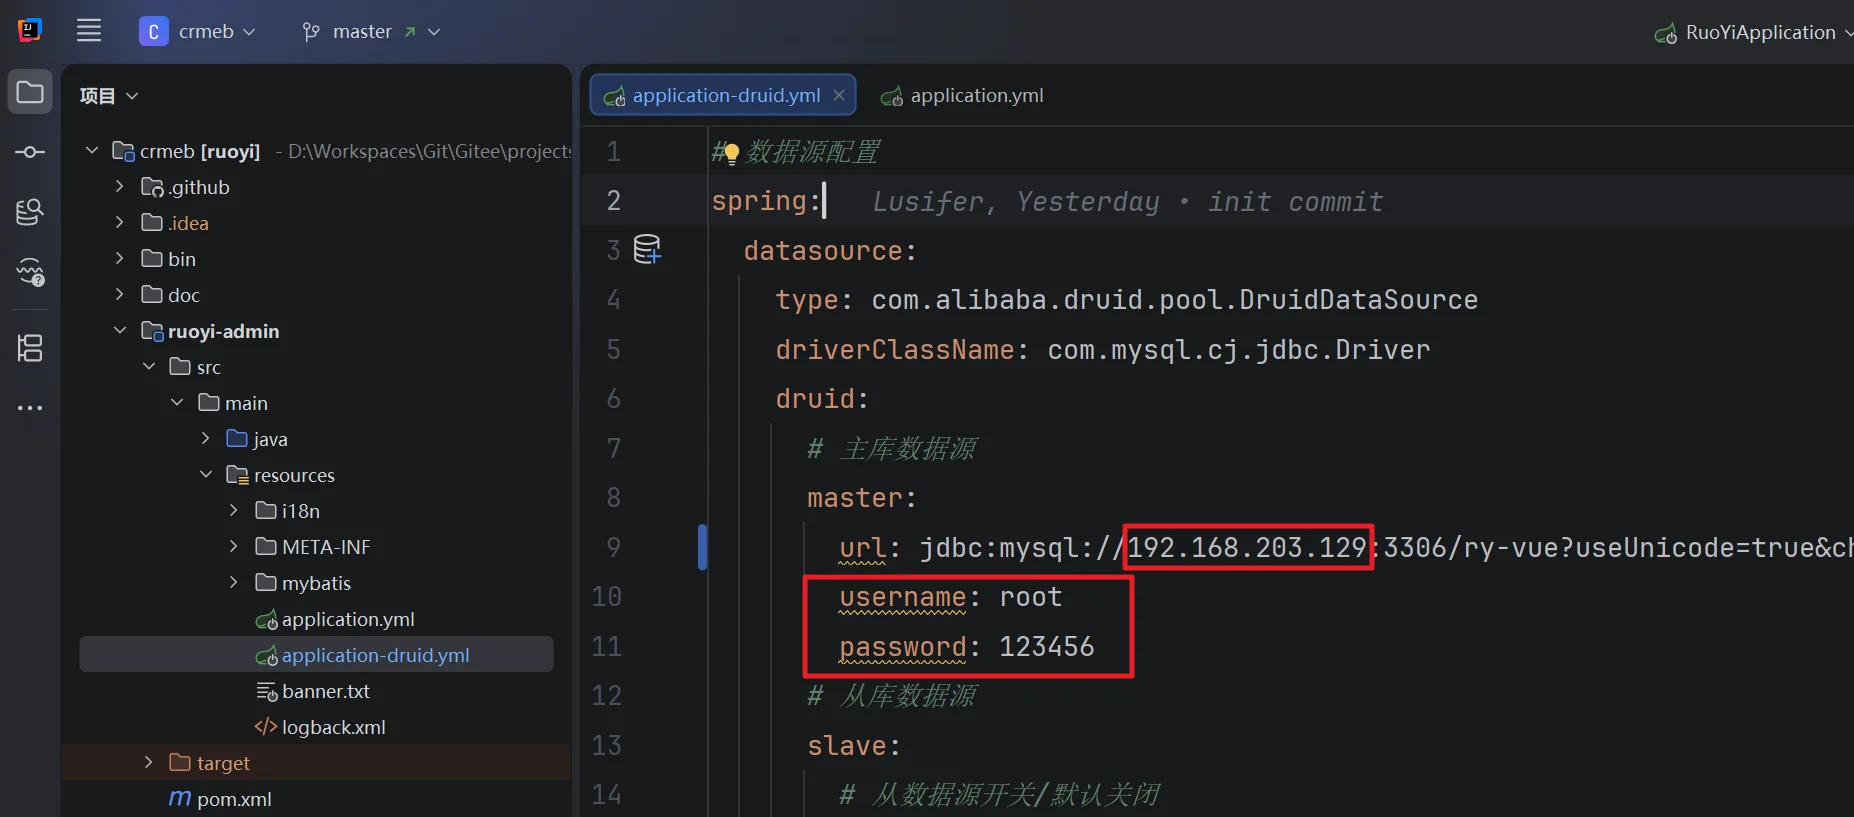Open the main hamburger menu
The image size is (1854, 817).
(89, 31)
